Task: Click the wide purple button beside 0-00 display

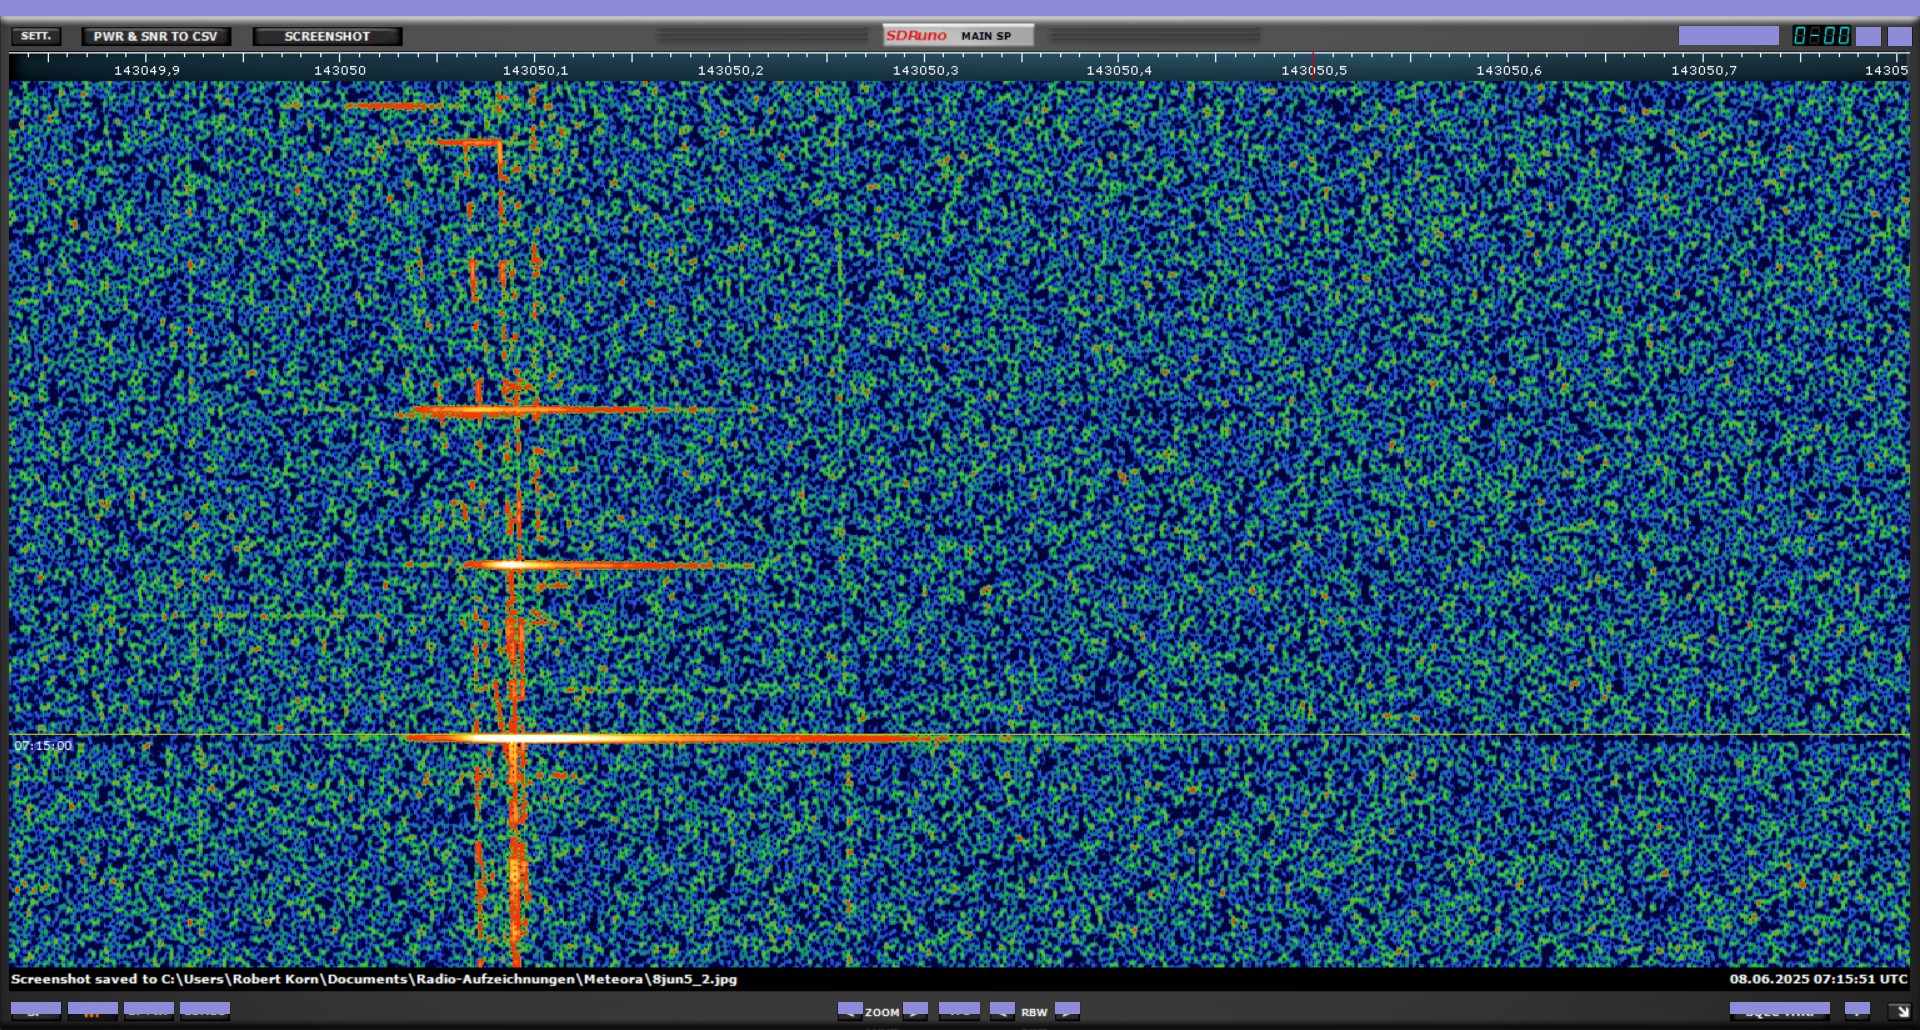Action: pyautogui.click(x=1728, y=36)
